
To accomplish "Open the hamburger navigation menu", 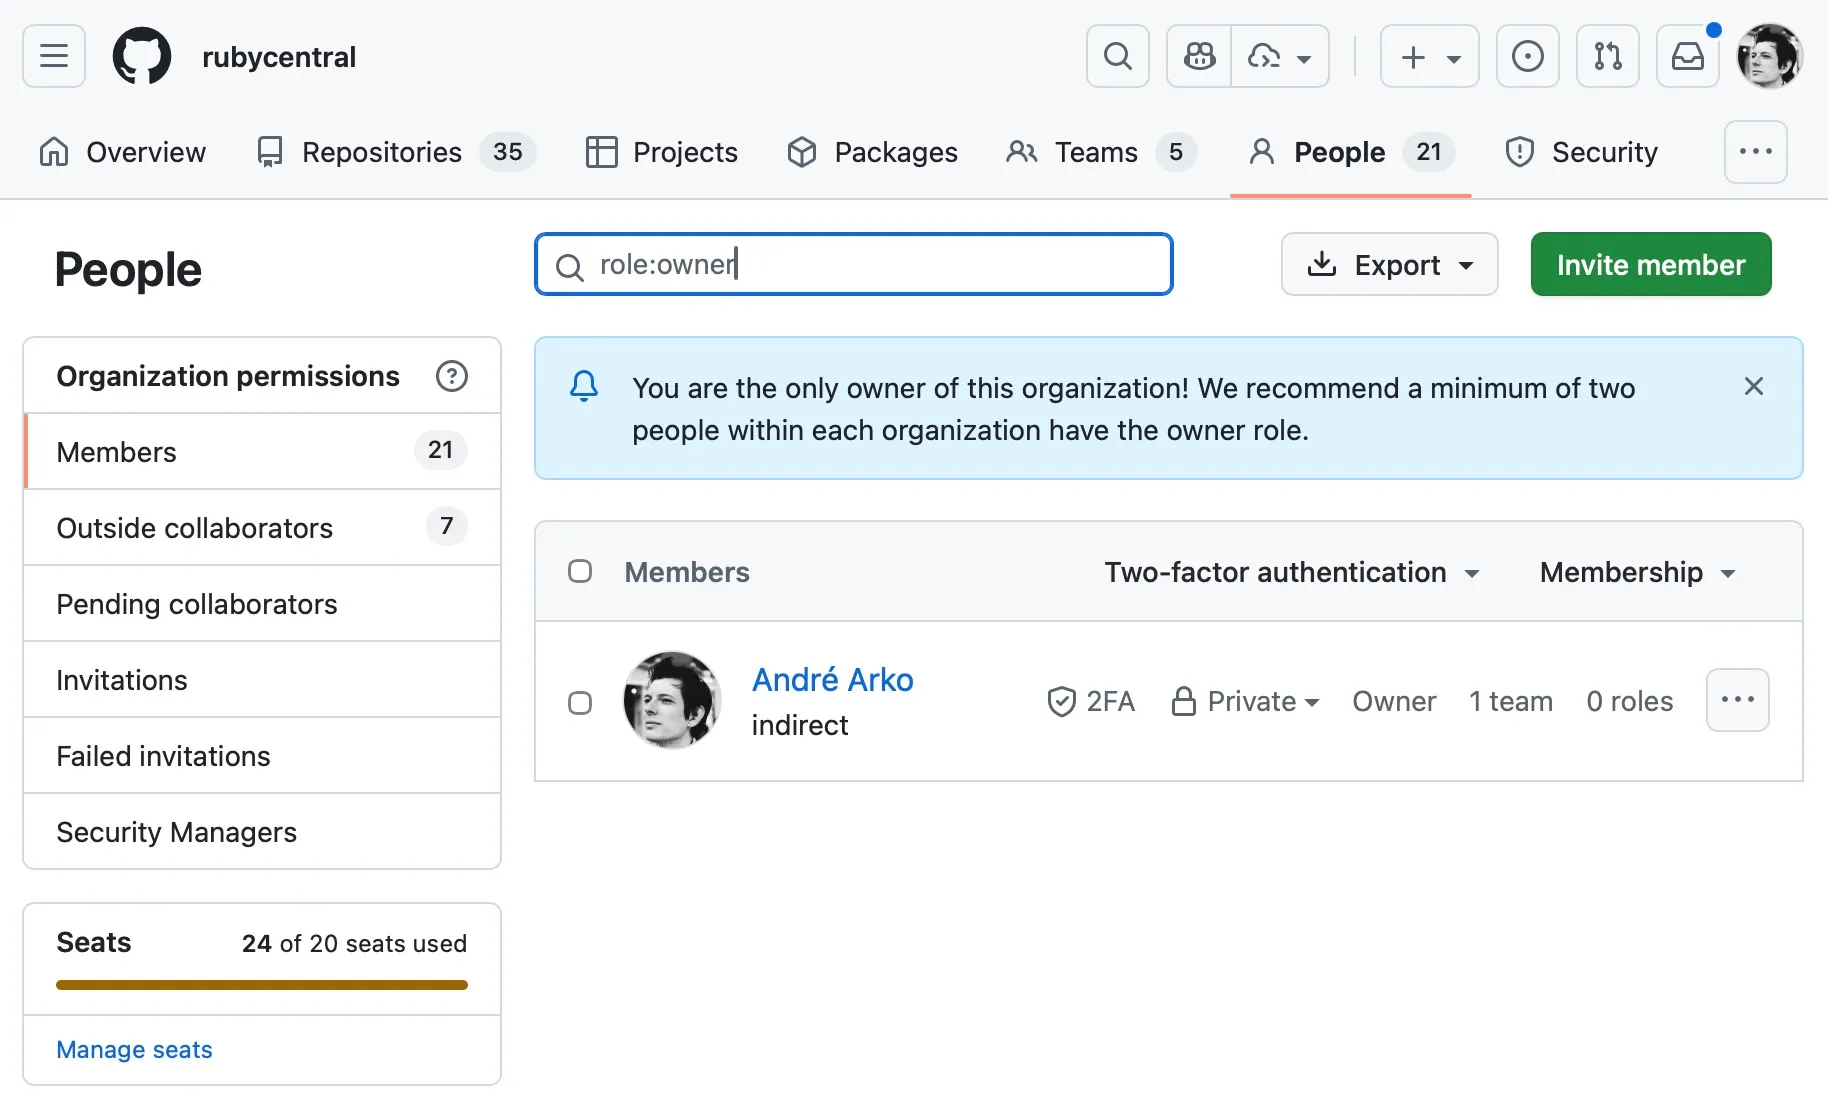I will 54,56.
